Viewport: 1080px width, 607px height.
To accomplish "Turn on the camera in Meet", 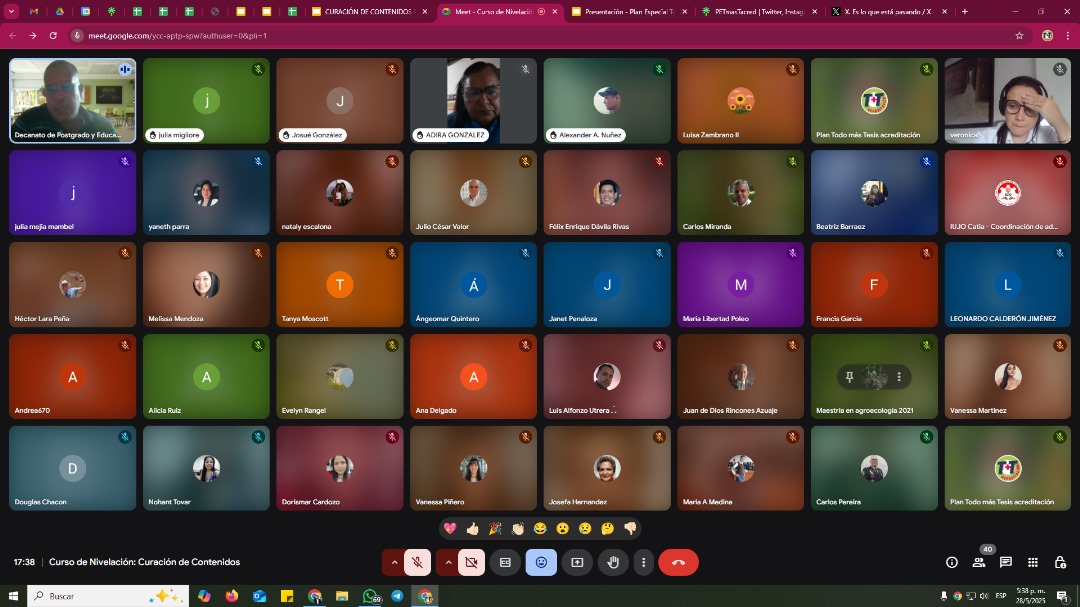I will (x=471, y=562).
